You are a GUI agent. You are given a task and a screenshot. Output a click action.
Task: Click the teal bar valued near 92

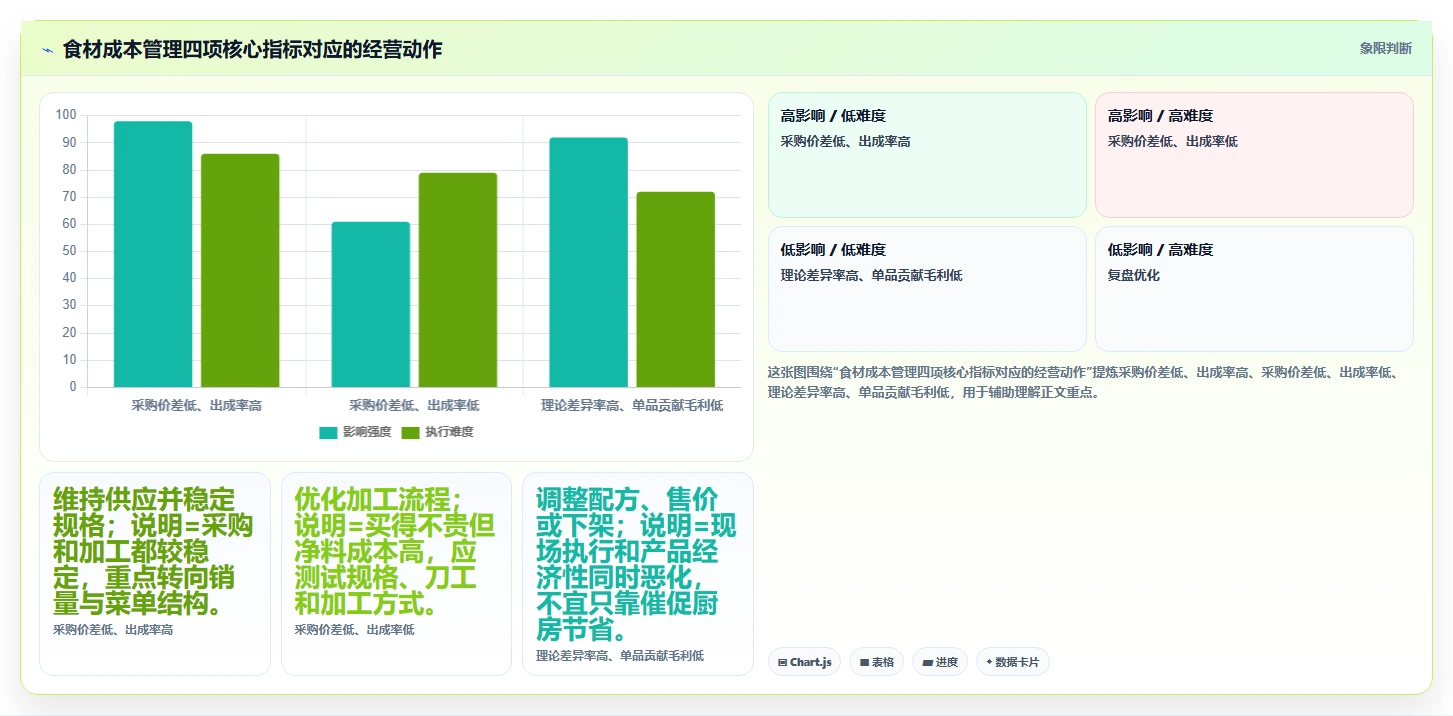click(588, 262)
